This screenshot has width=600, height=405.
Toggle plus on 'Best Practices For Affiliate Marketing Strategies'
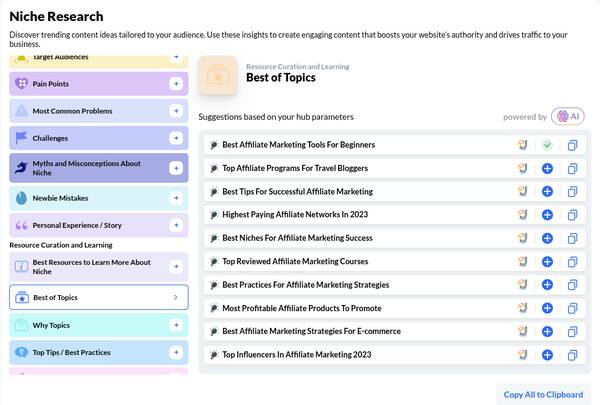coord(547,285)
